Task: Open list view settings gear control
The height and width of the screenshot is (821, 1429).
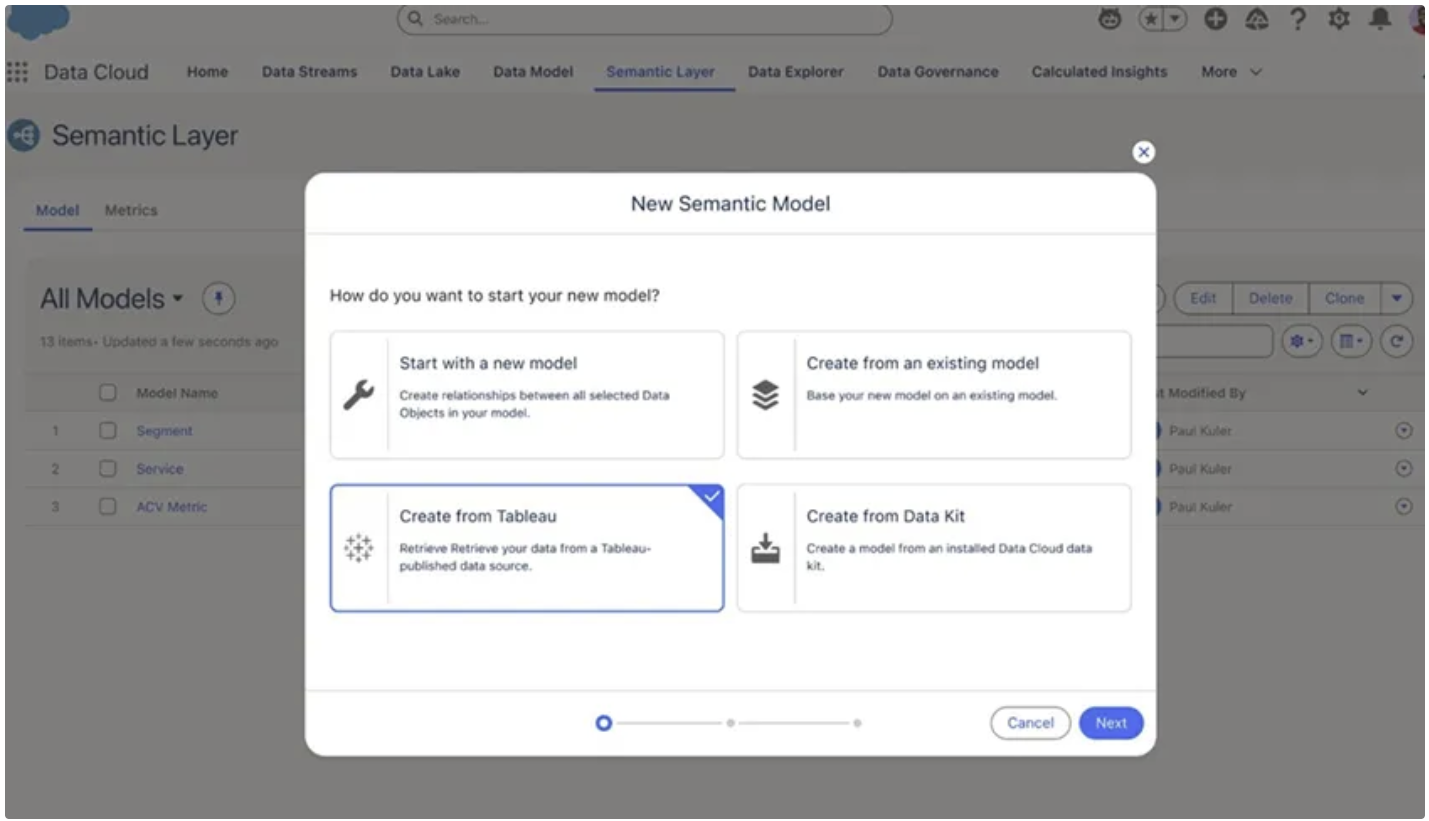Action: pyautogui.click(x=1303, y=341)
